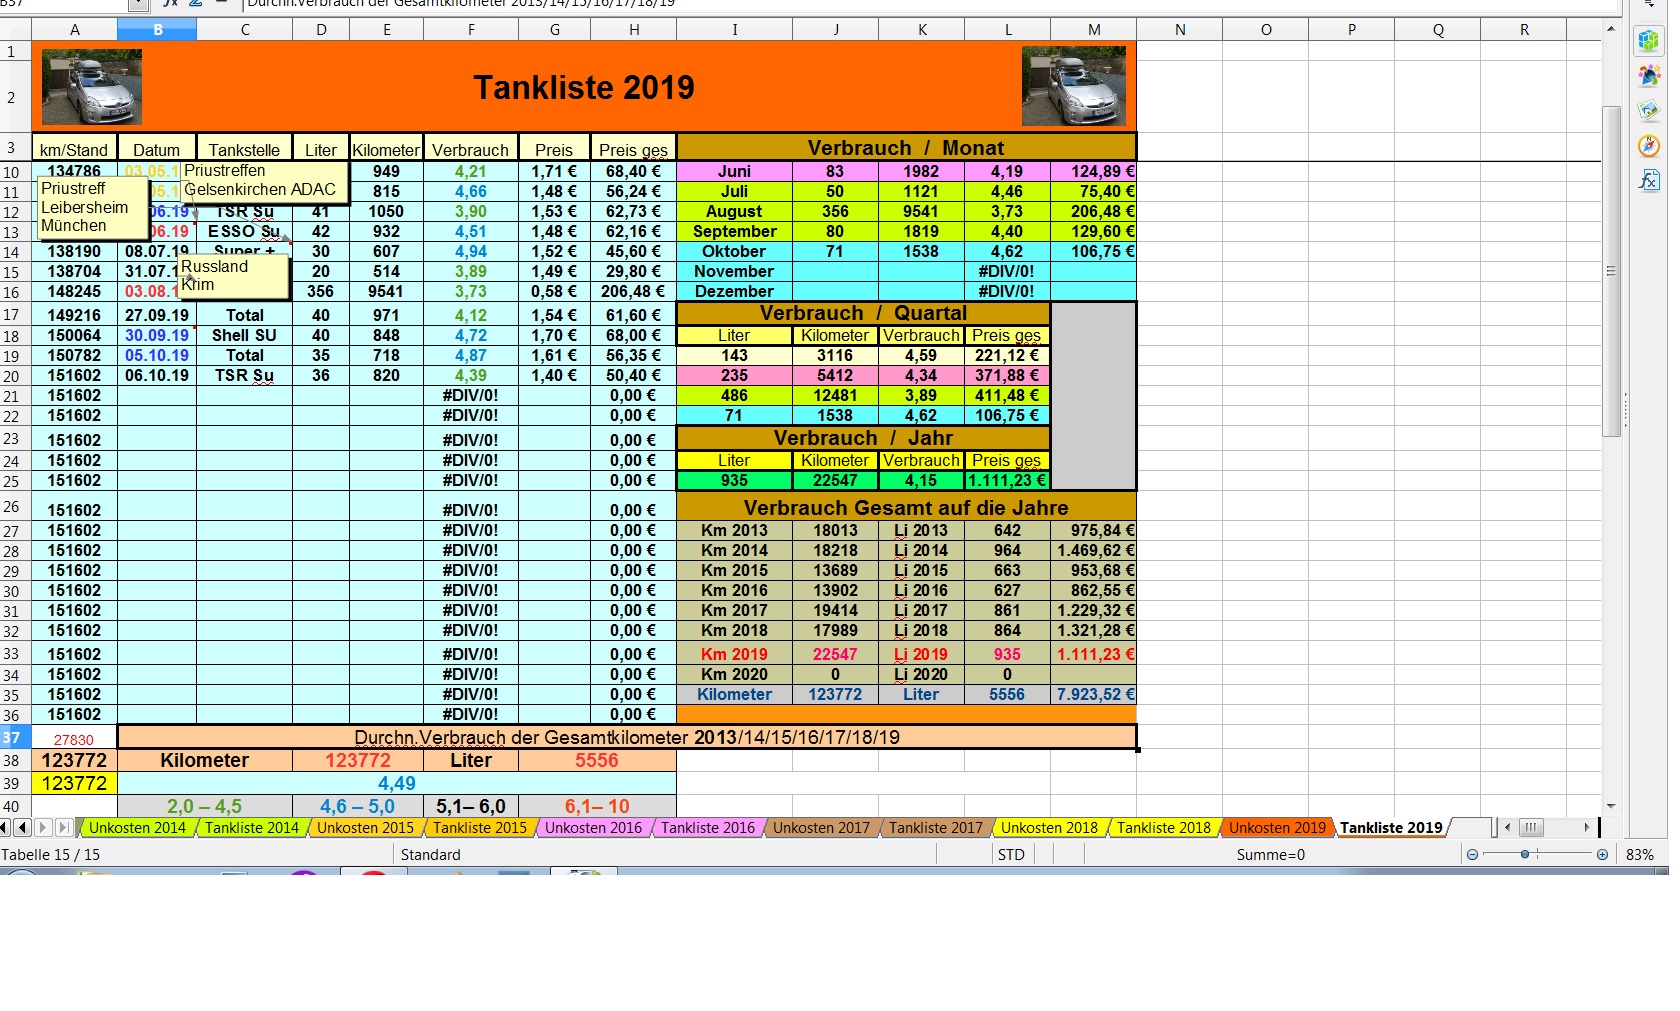Open the sidebar Gallery deck
The height and width of the screenshot is (1011, 1680).
click(1648, 111)
